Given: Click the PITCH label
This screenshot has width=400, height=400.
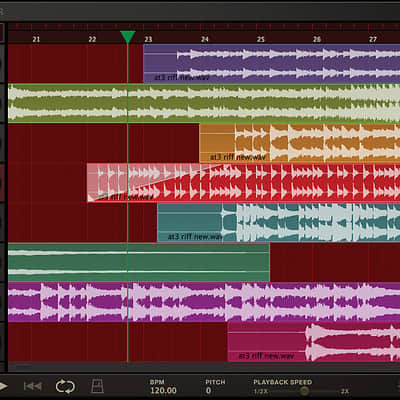Looking at the screenshot, I should [x=215, y=382].
